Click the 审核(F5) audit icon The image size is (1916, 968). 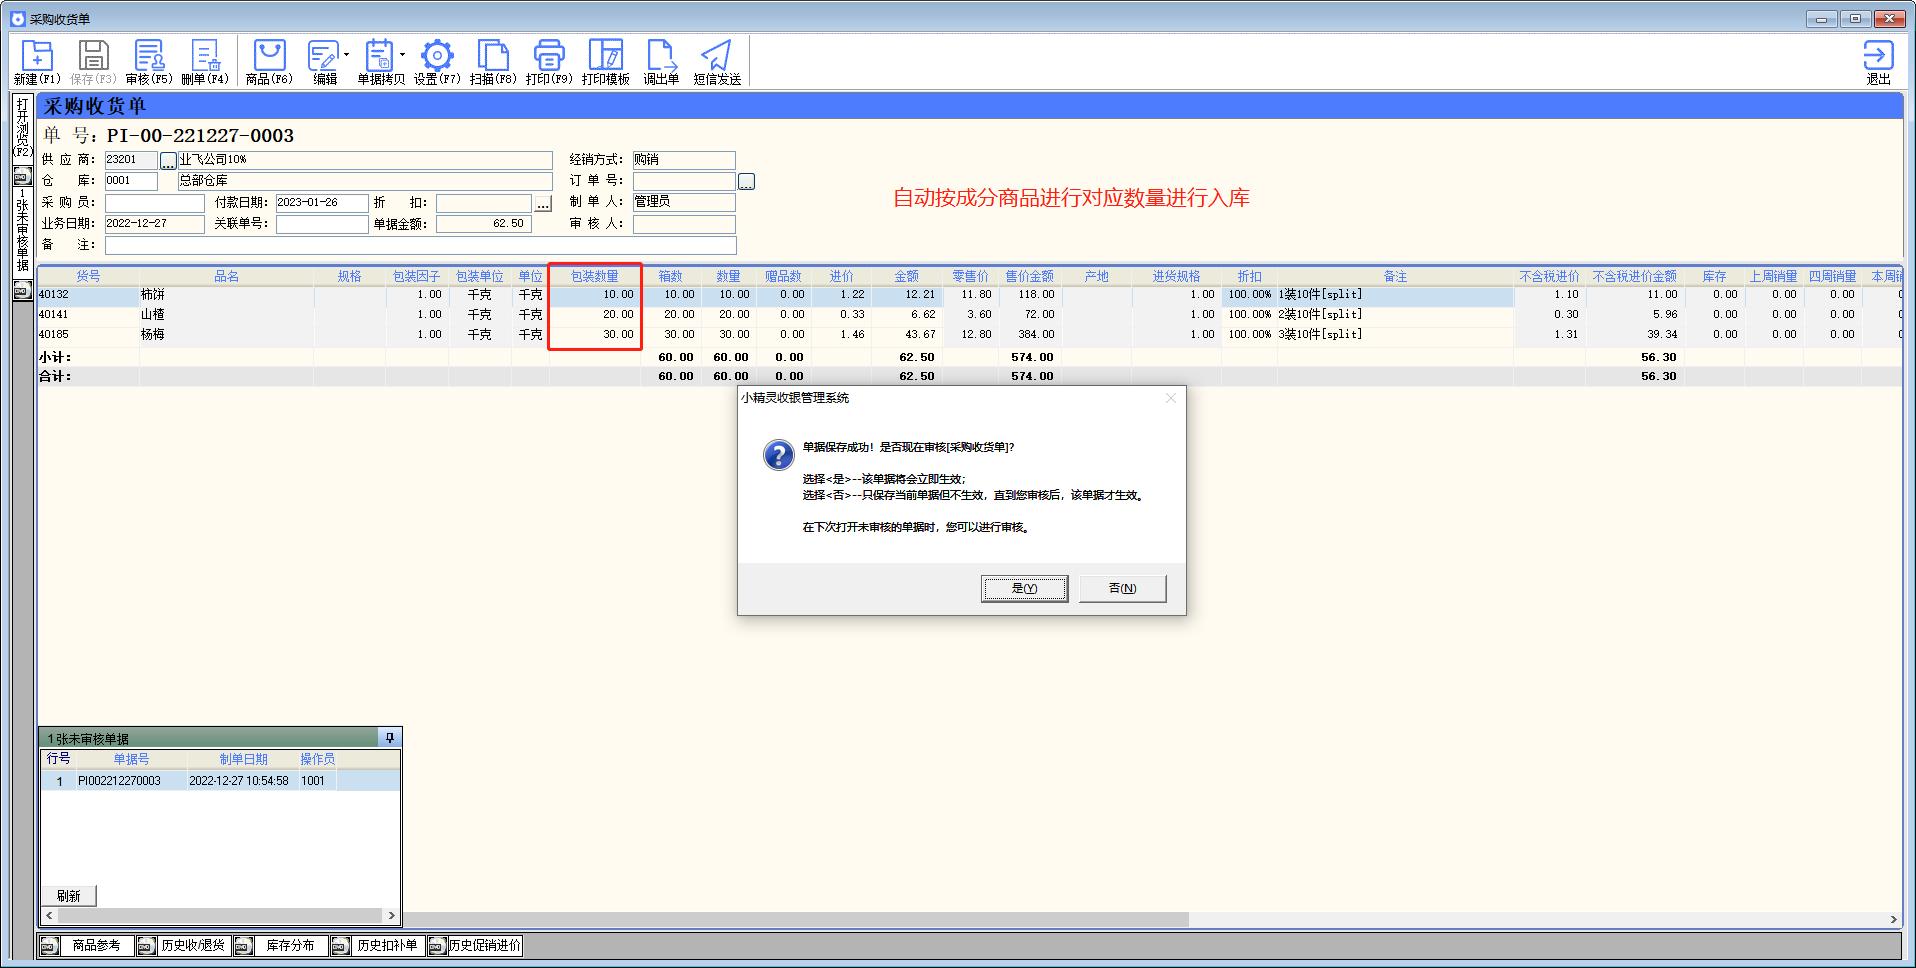tap(149, 62)
